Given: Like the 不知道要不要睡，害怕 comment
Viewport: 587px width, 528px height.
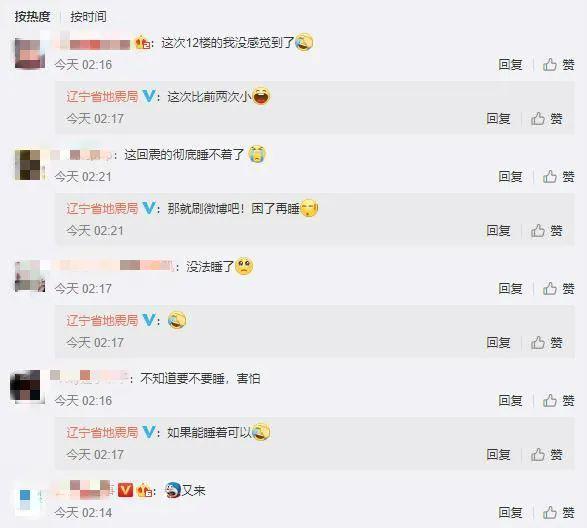Looking at the screenshot, I should click(559, 401).
